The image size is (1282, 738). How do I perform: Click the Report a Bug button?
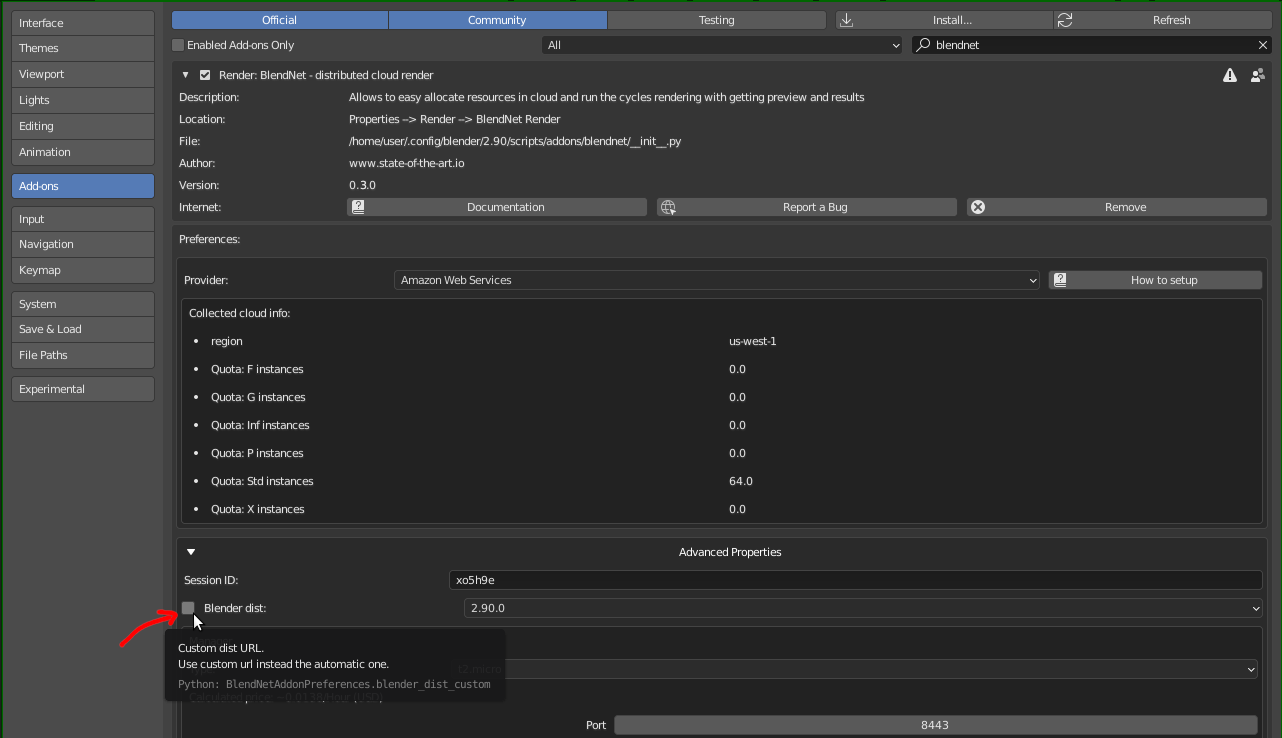click(807, 207)
